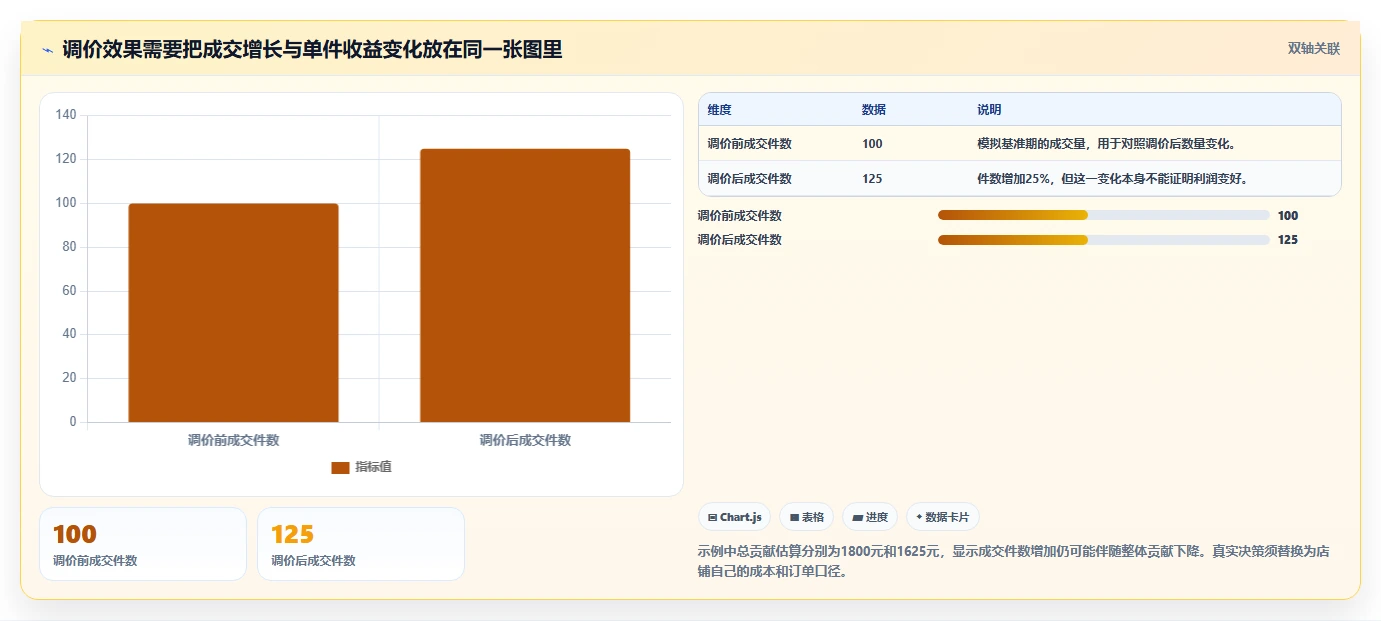Image resolution: width=1381 pixels, height=621 pixels.
Task: Click the 双轴关联 label
Action: pyautogui.click(x=1313, y=49)
